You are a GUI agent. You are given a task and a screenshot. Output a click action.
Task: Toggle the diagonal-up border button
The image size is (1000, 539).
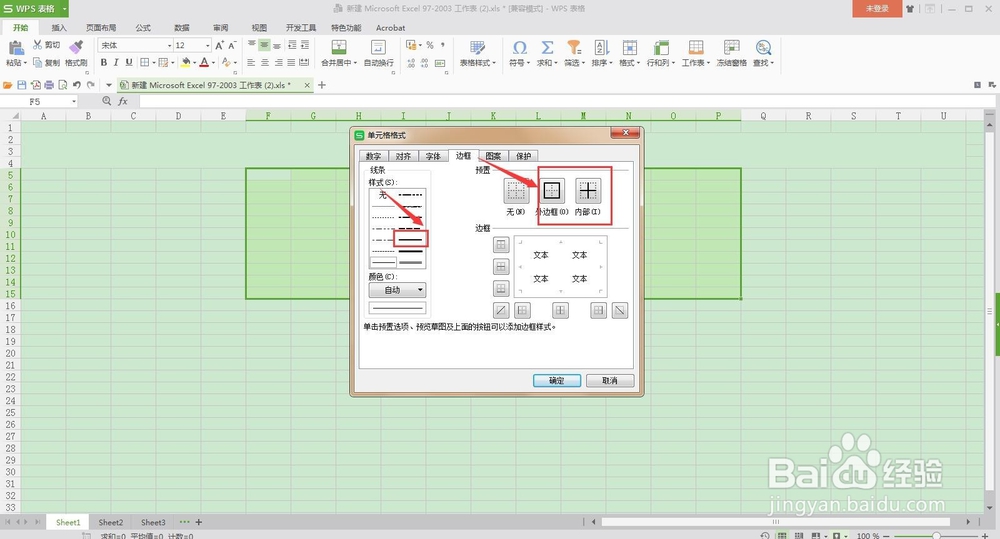pos(501,311)
